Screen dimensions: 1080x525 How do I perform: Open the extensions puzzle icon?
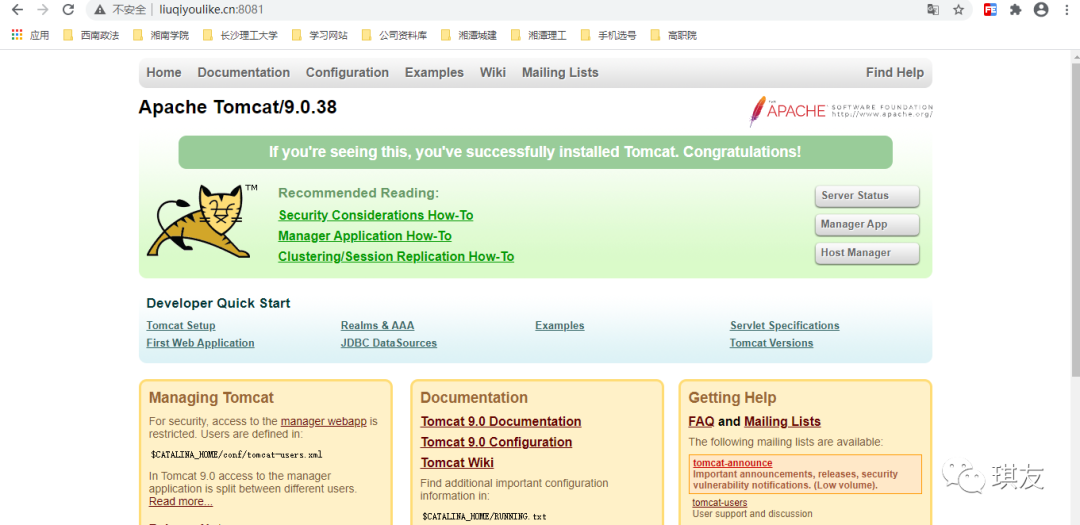(1015, 10)
